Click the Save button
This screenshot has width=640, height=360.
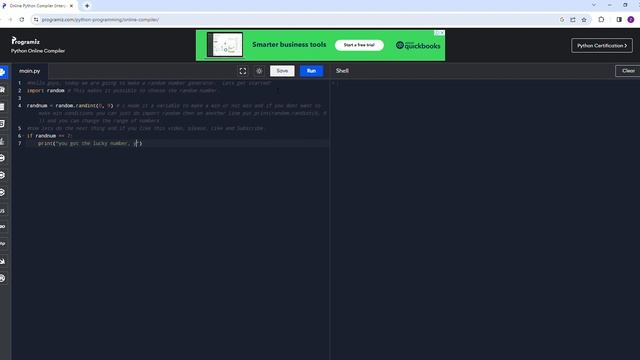click(282, 71)
